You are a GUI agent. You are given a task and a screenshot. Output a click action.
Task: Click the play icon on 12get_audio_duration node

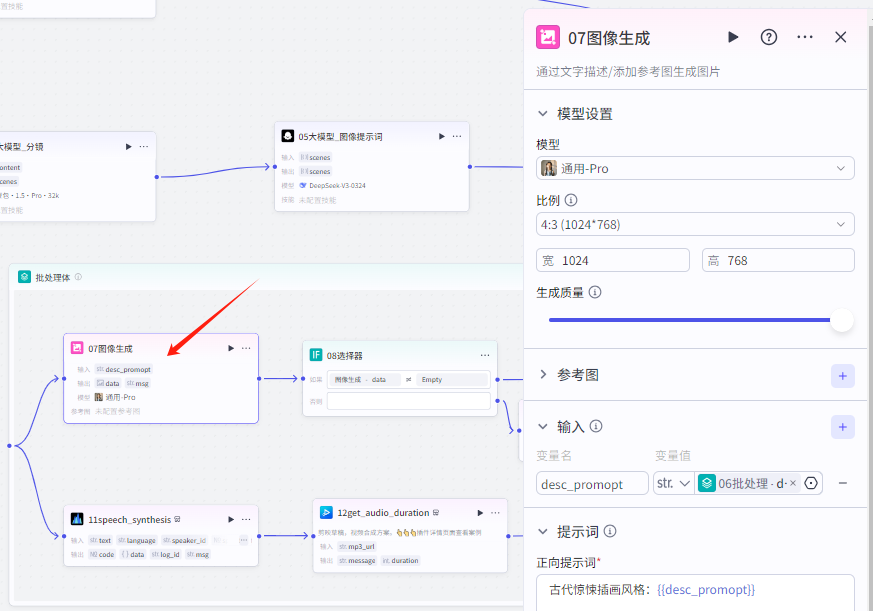(x=325, y=512)
